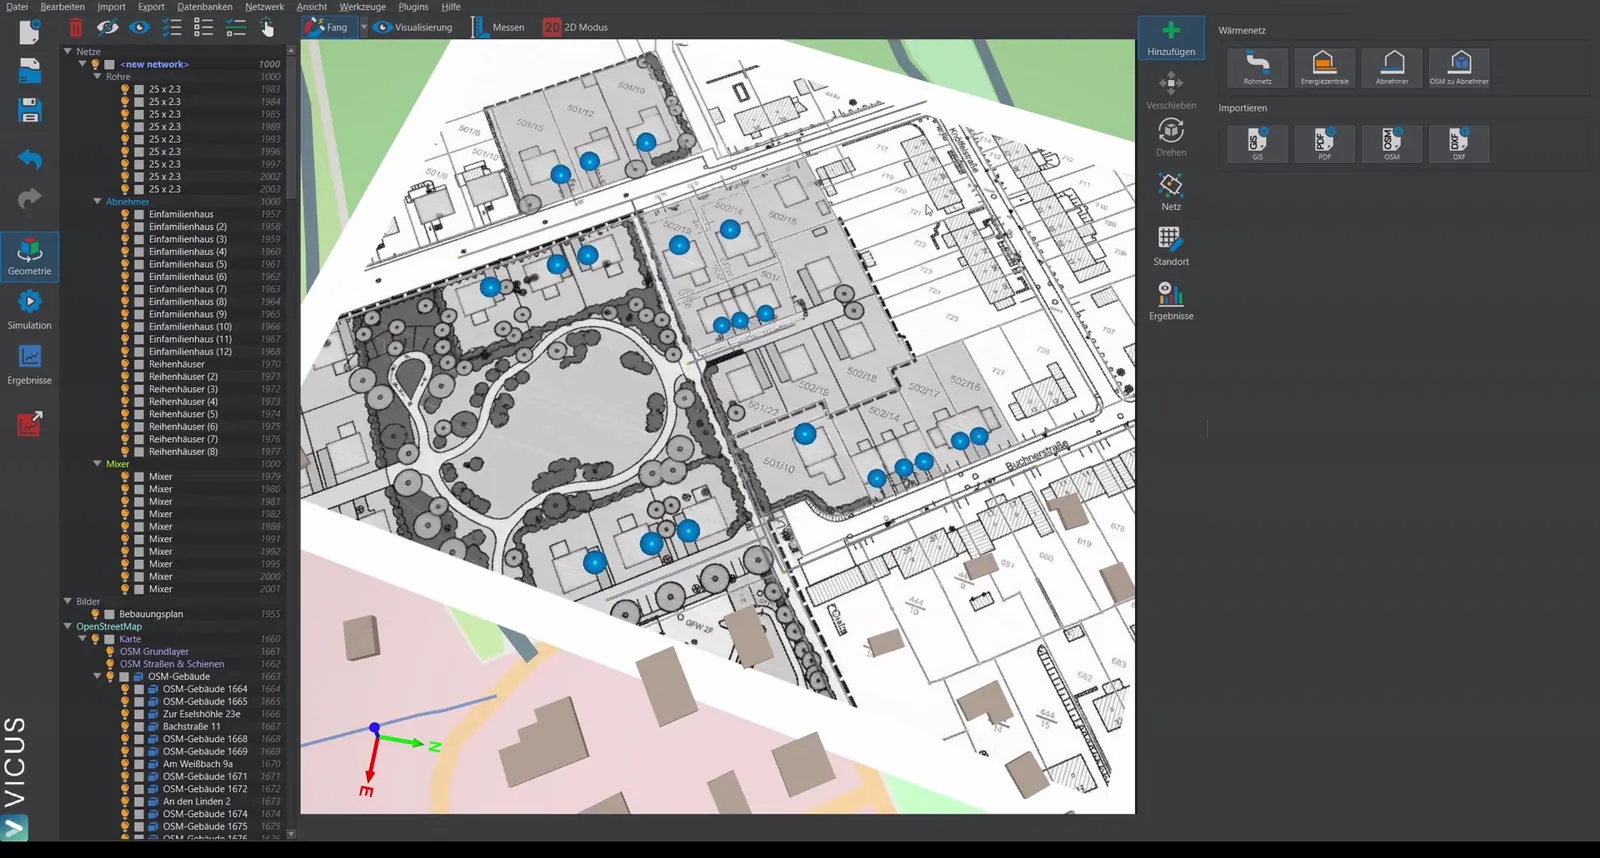Select the Drehen rotate tool

[1171, 137]
